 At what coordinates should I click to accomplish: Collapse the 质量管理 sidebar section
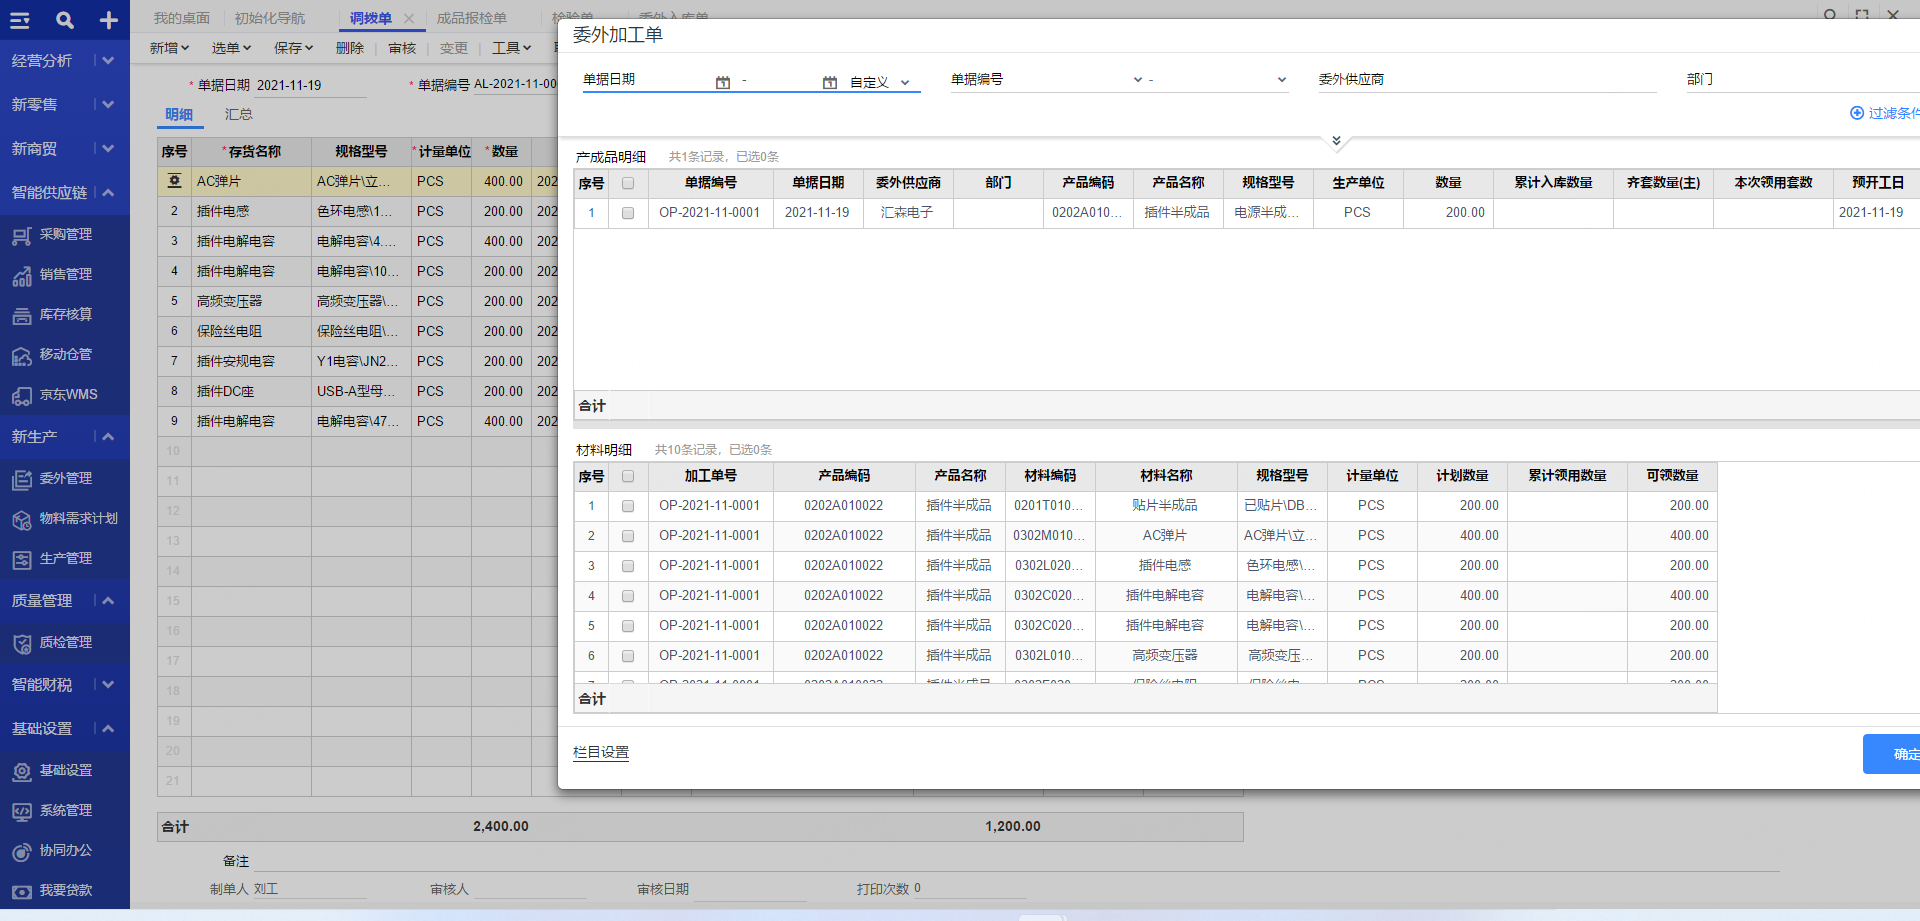click(108, 600)
